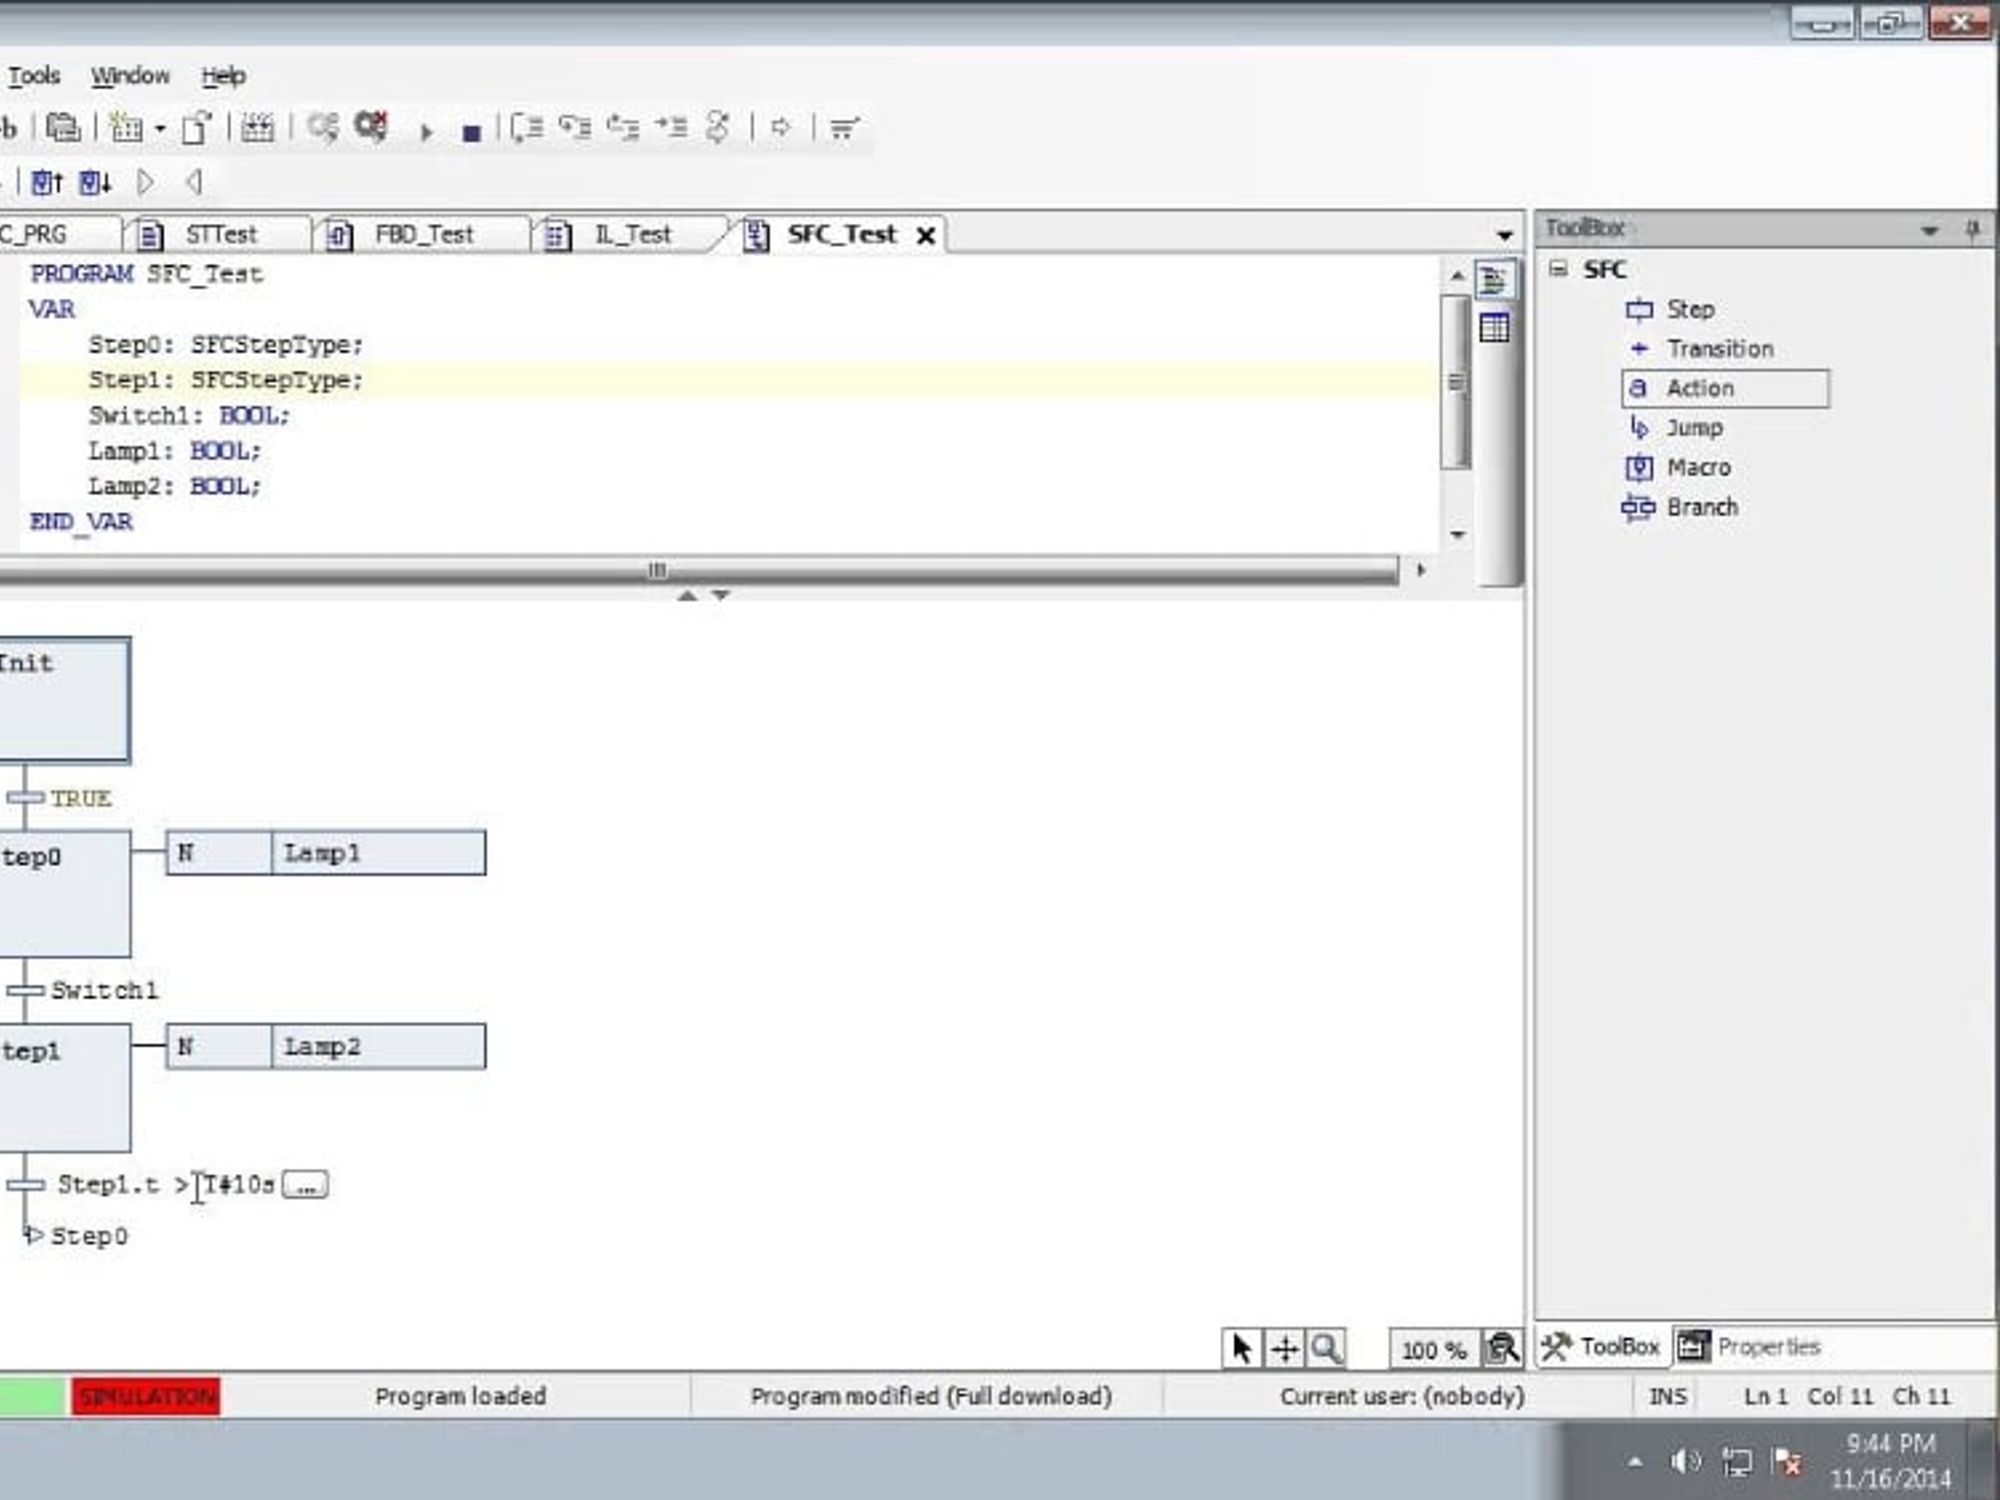
Task: Close the SFC_Test tab
Action: point(926,235)
